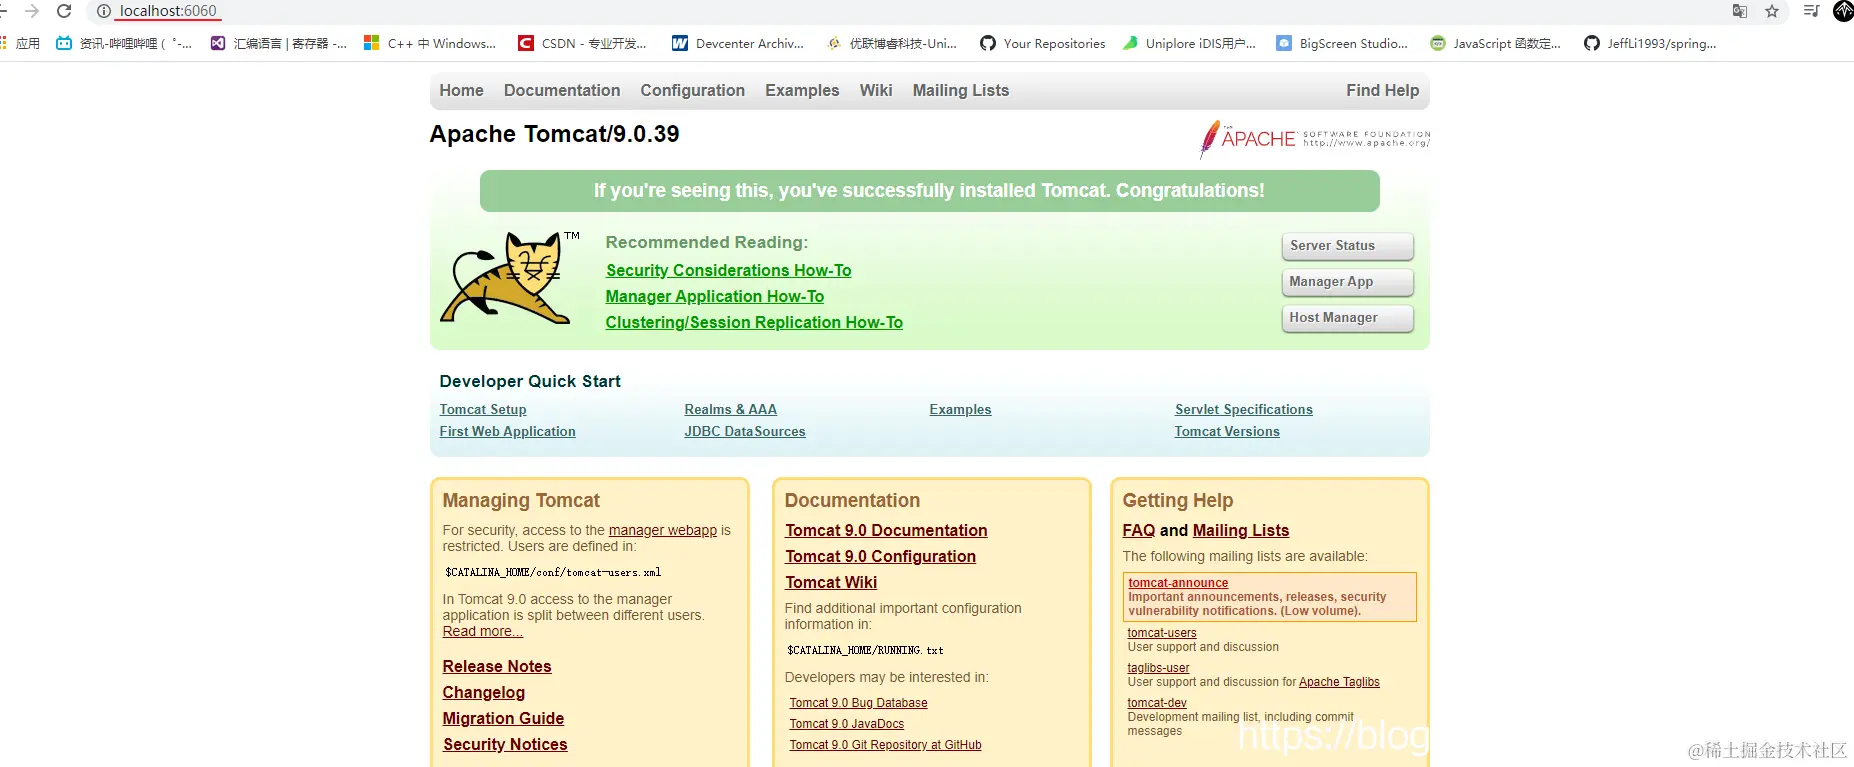Image resolution: width=1854 pixels, height=767 pixels.
Task: Click the Manager App button
Action: (1347, 282)
